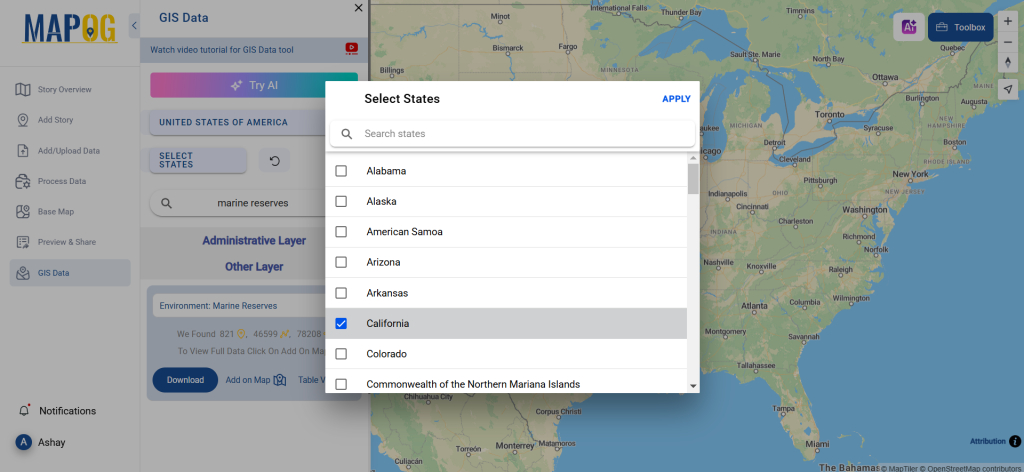Focus the Search states input field
The image size is (1024, 472).
[x=513, y=134]
